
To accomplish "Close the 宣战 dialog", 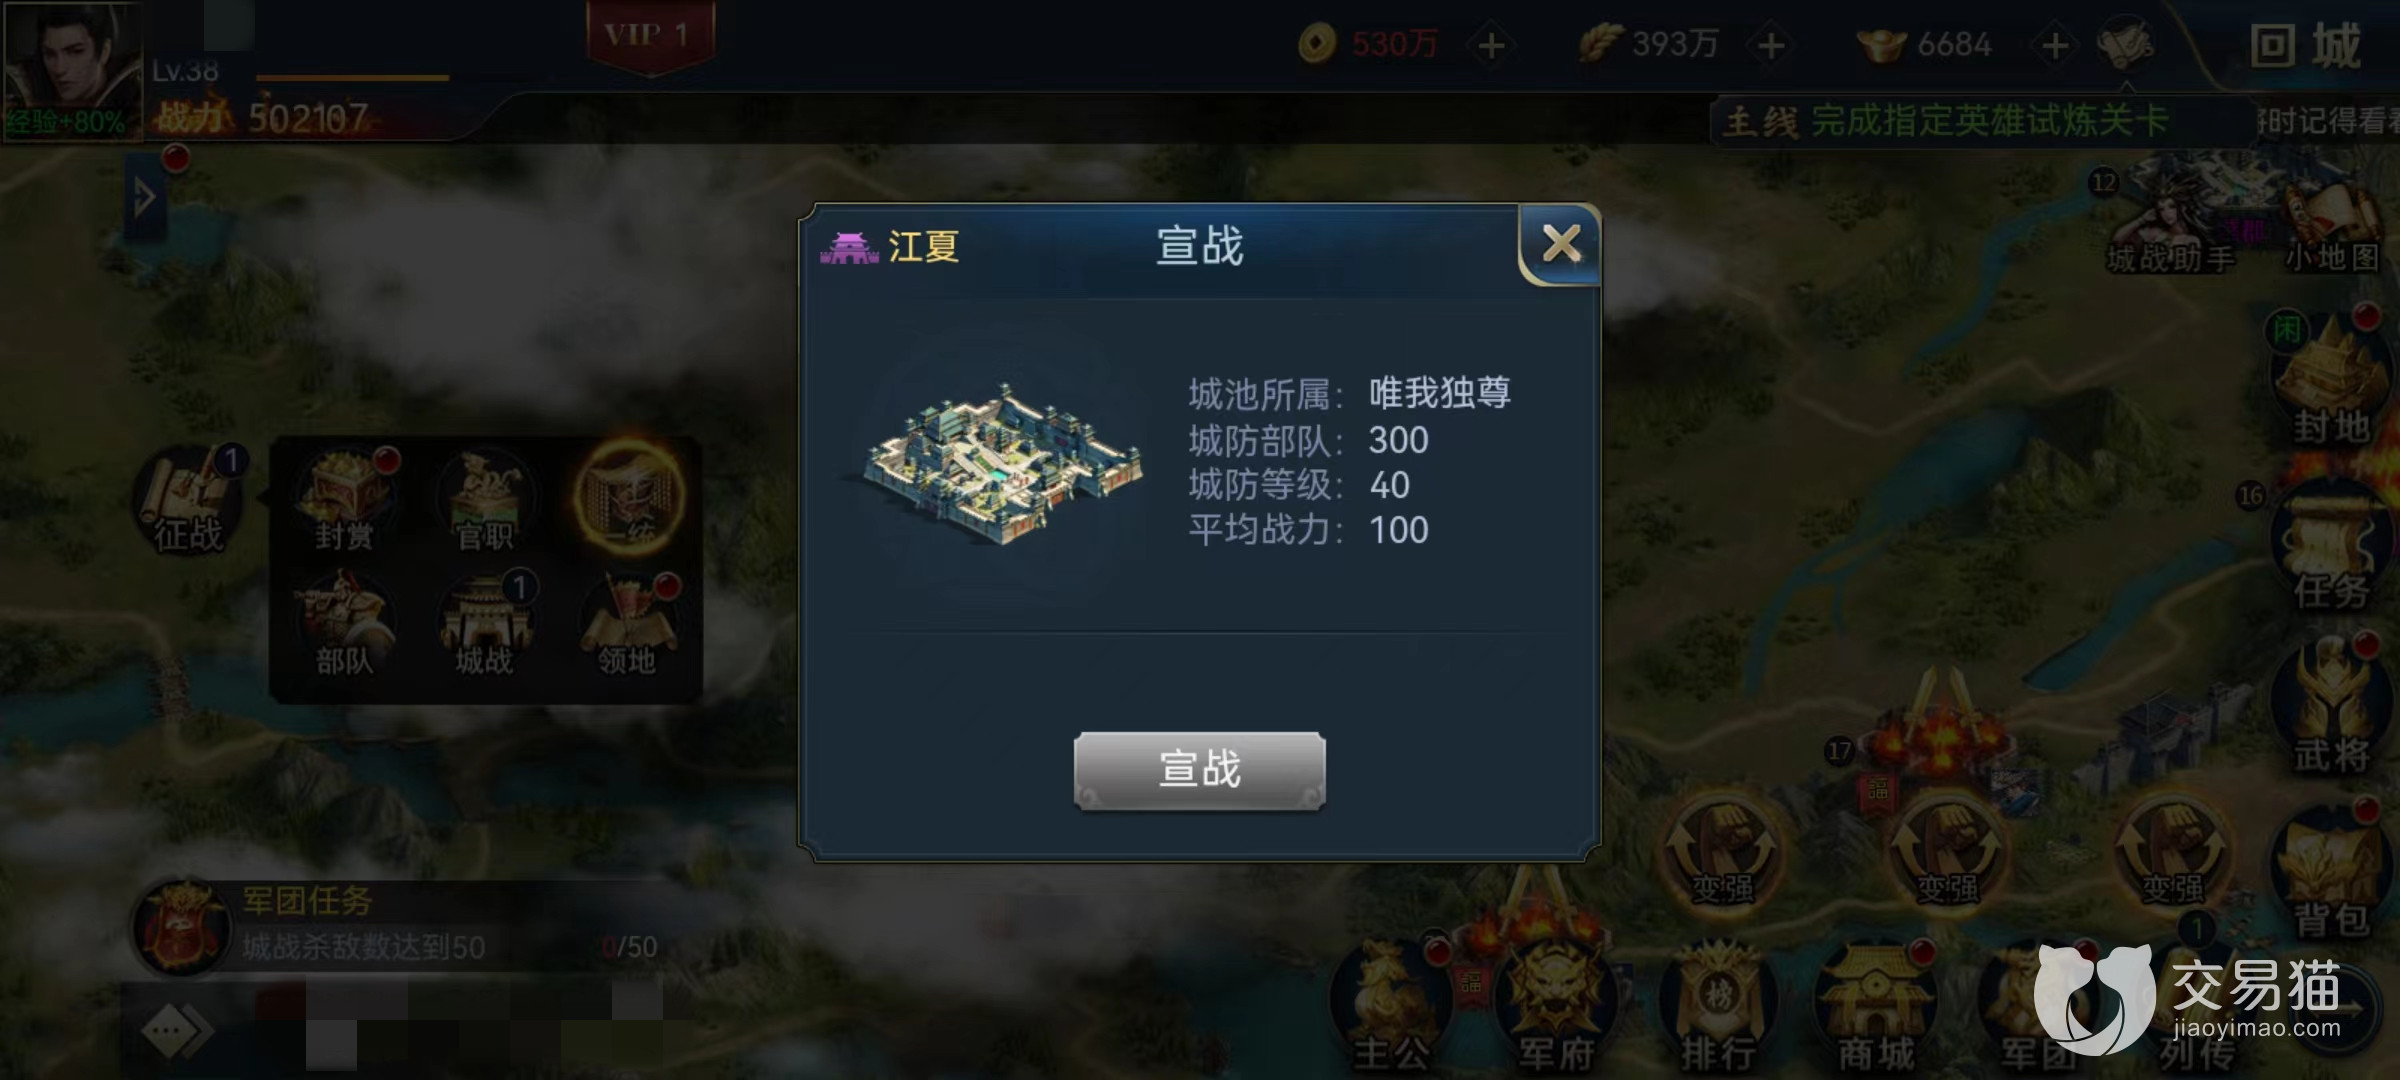I will [x=1560, y=244].
